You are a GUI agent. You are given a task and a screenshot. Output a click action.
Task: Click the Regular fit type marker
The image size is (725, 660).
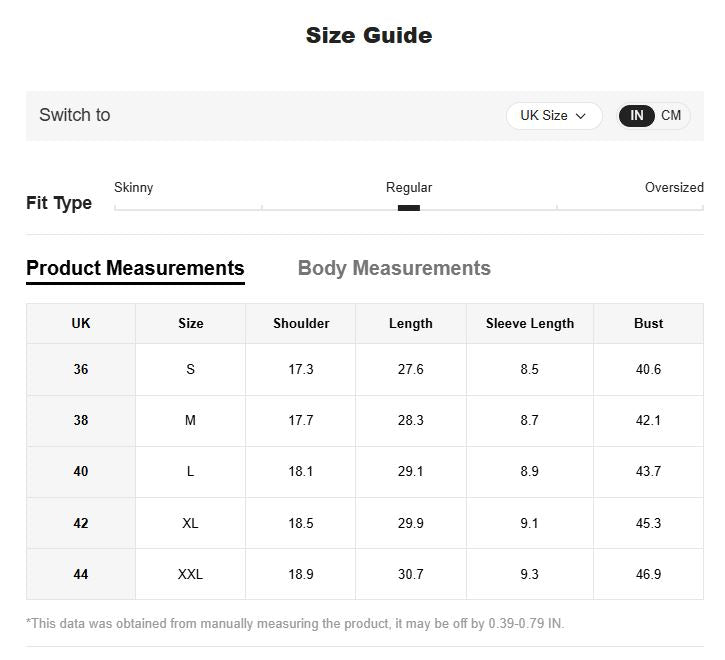(409, 208)
